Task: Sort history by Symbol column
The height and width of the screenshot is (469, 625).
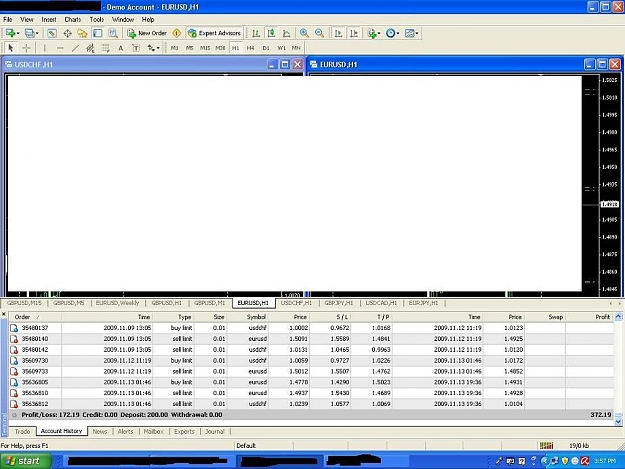Action: point(248,317)
